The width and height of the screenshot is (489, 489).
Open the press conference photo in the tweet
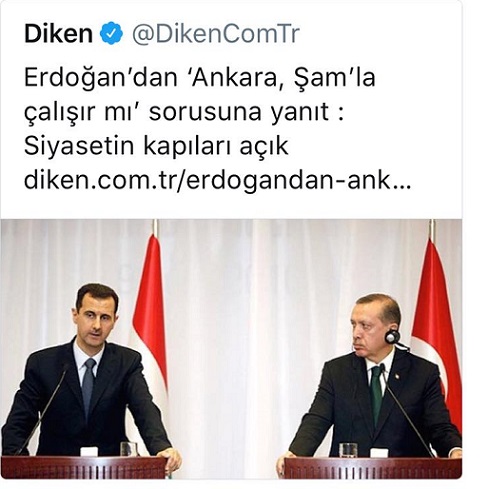[x=231, y=349]
